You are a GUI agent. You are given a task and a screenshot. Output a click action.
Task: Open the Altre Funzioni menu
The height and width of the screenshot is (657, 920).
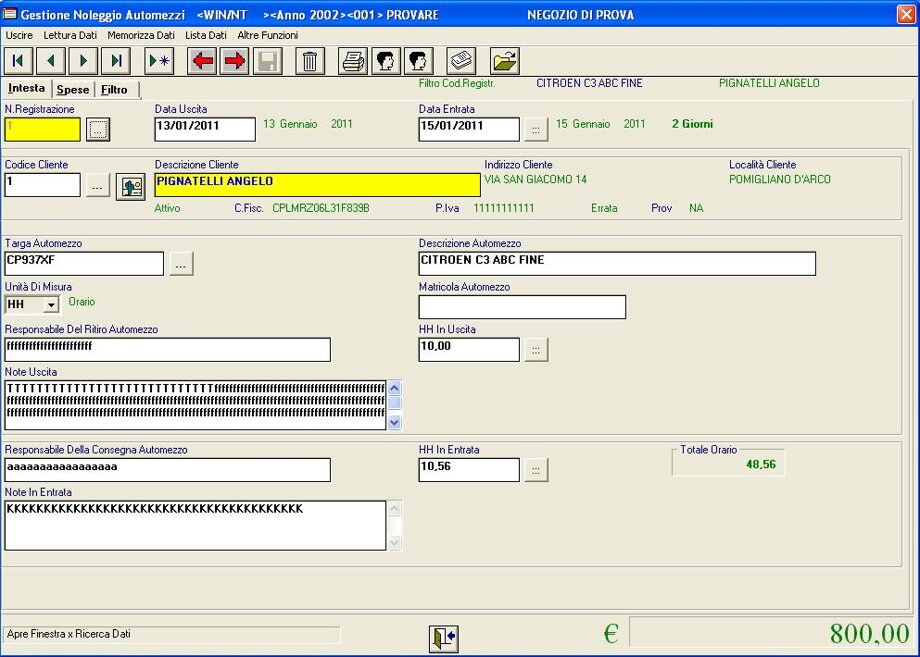click(x=267, y=35)
